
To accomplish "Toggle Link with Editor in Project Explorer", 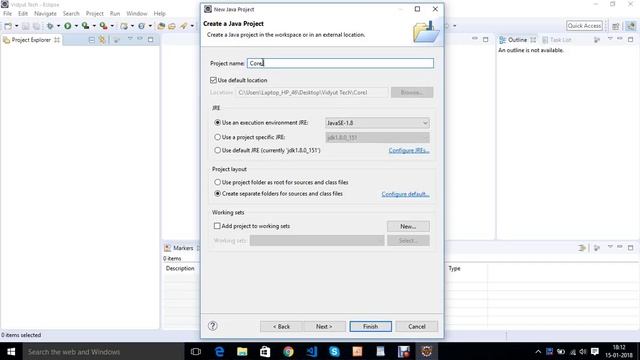I will click(x=102, y=40).
